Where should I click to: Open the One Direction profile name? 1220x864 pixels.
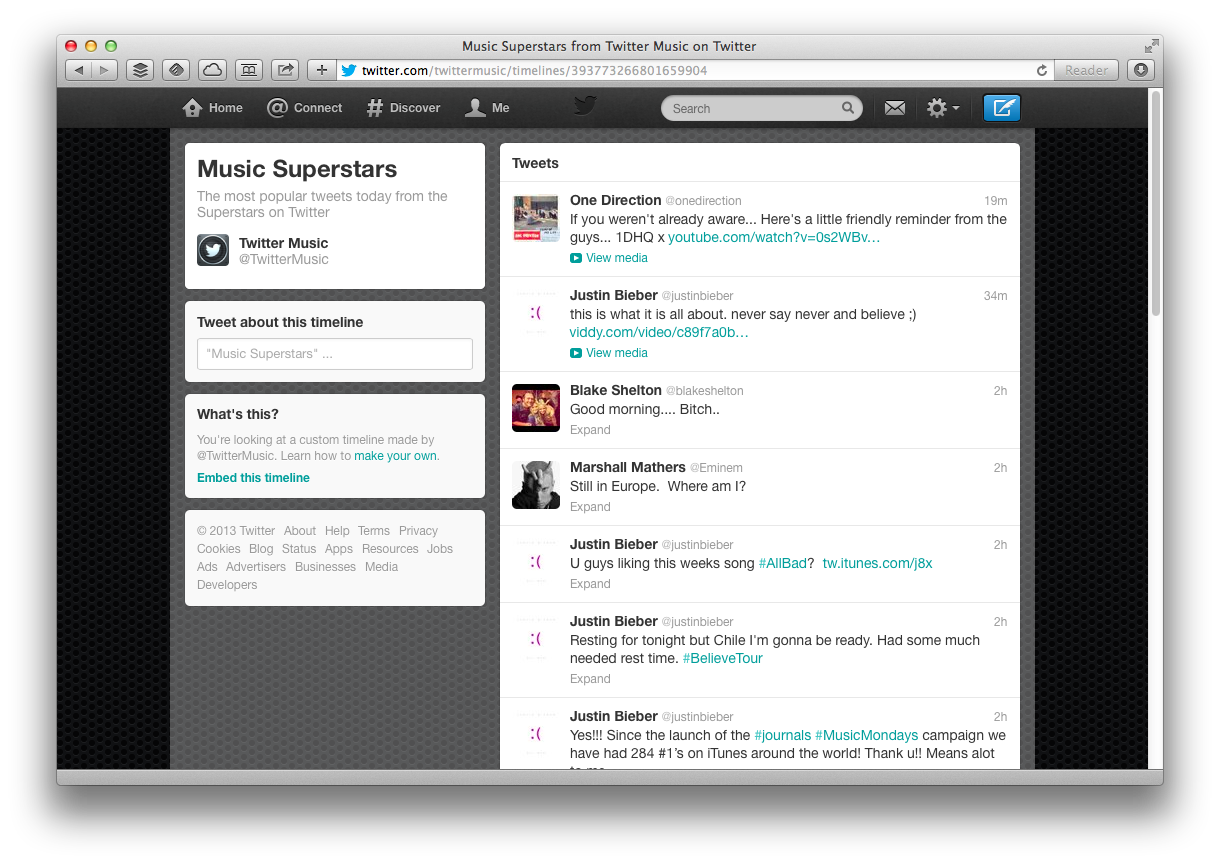616,200
